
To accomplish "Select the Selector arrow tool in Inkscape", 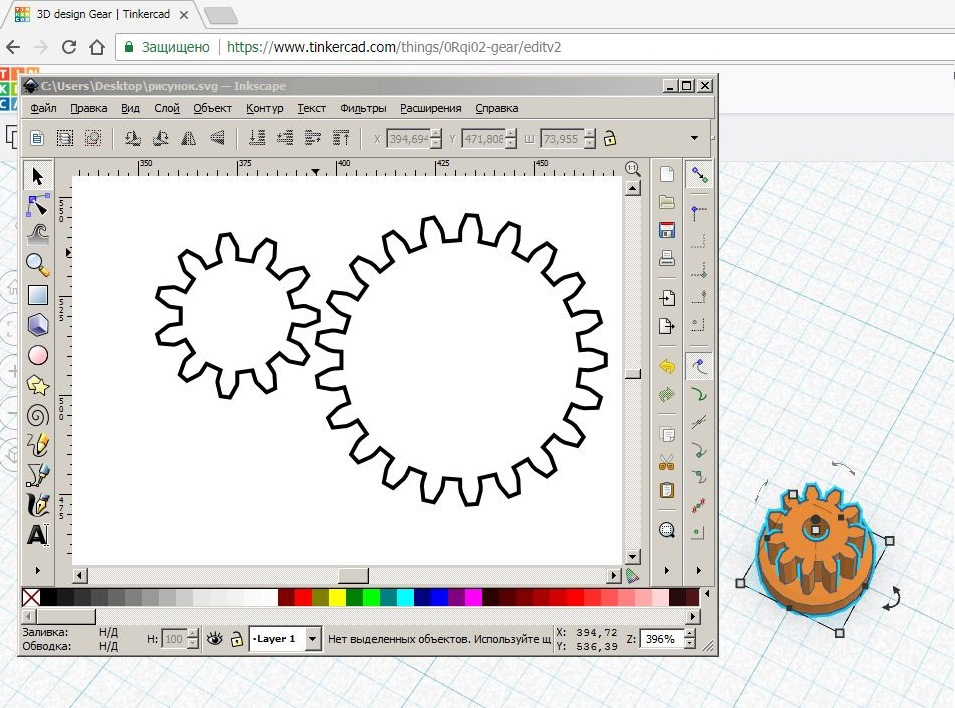I will [x=38, y=176].
